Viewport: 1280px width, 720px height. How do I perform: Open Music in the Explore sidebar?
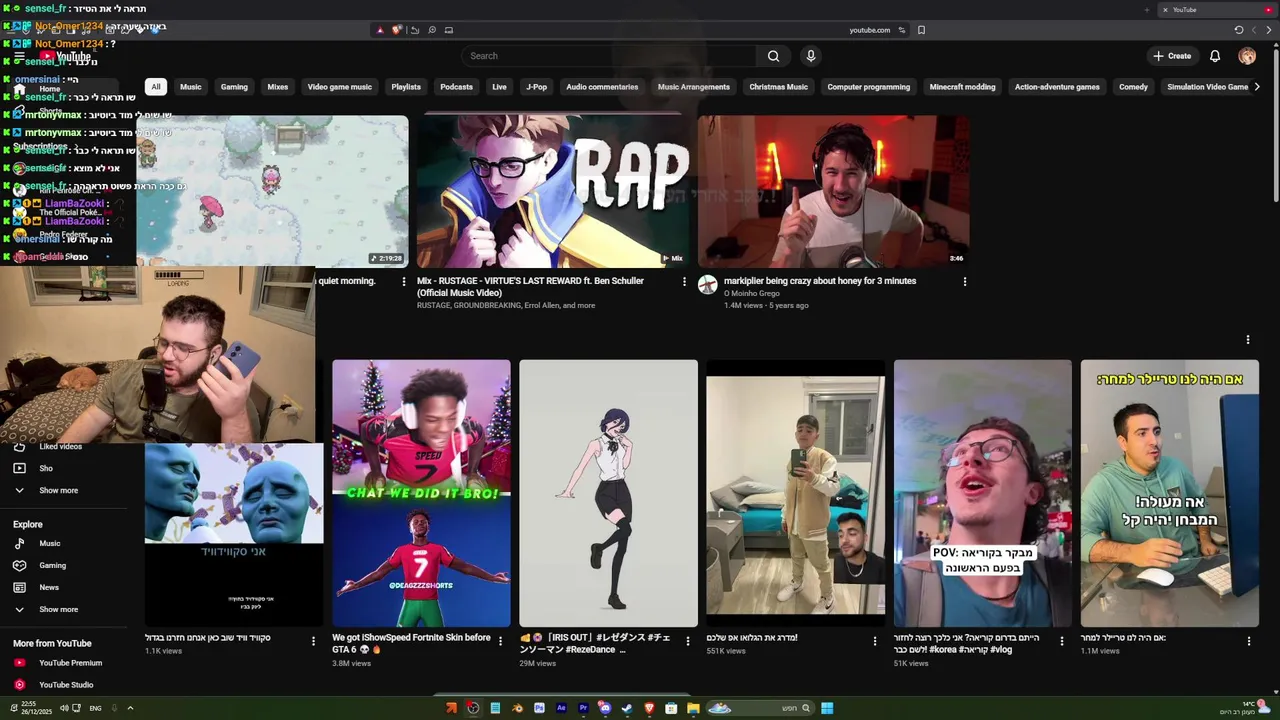tap(50, 543)
